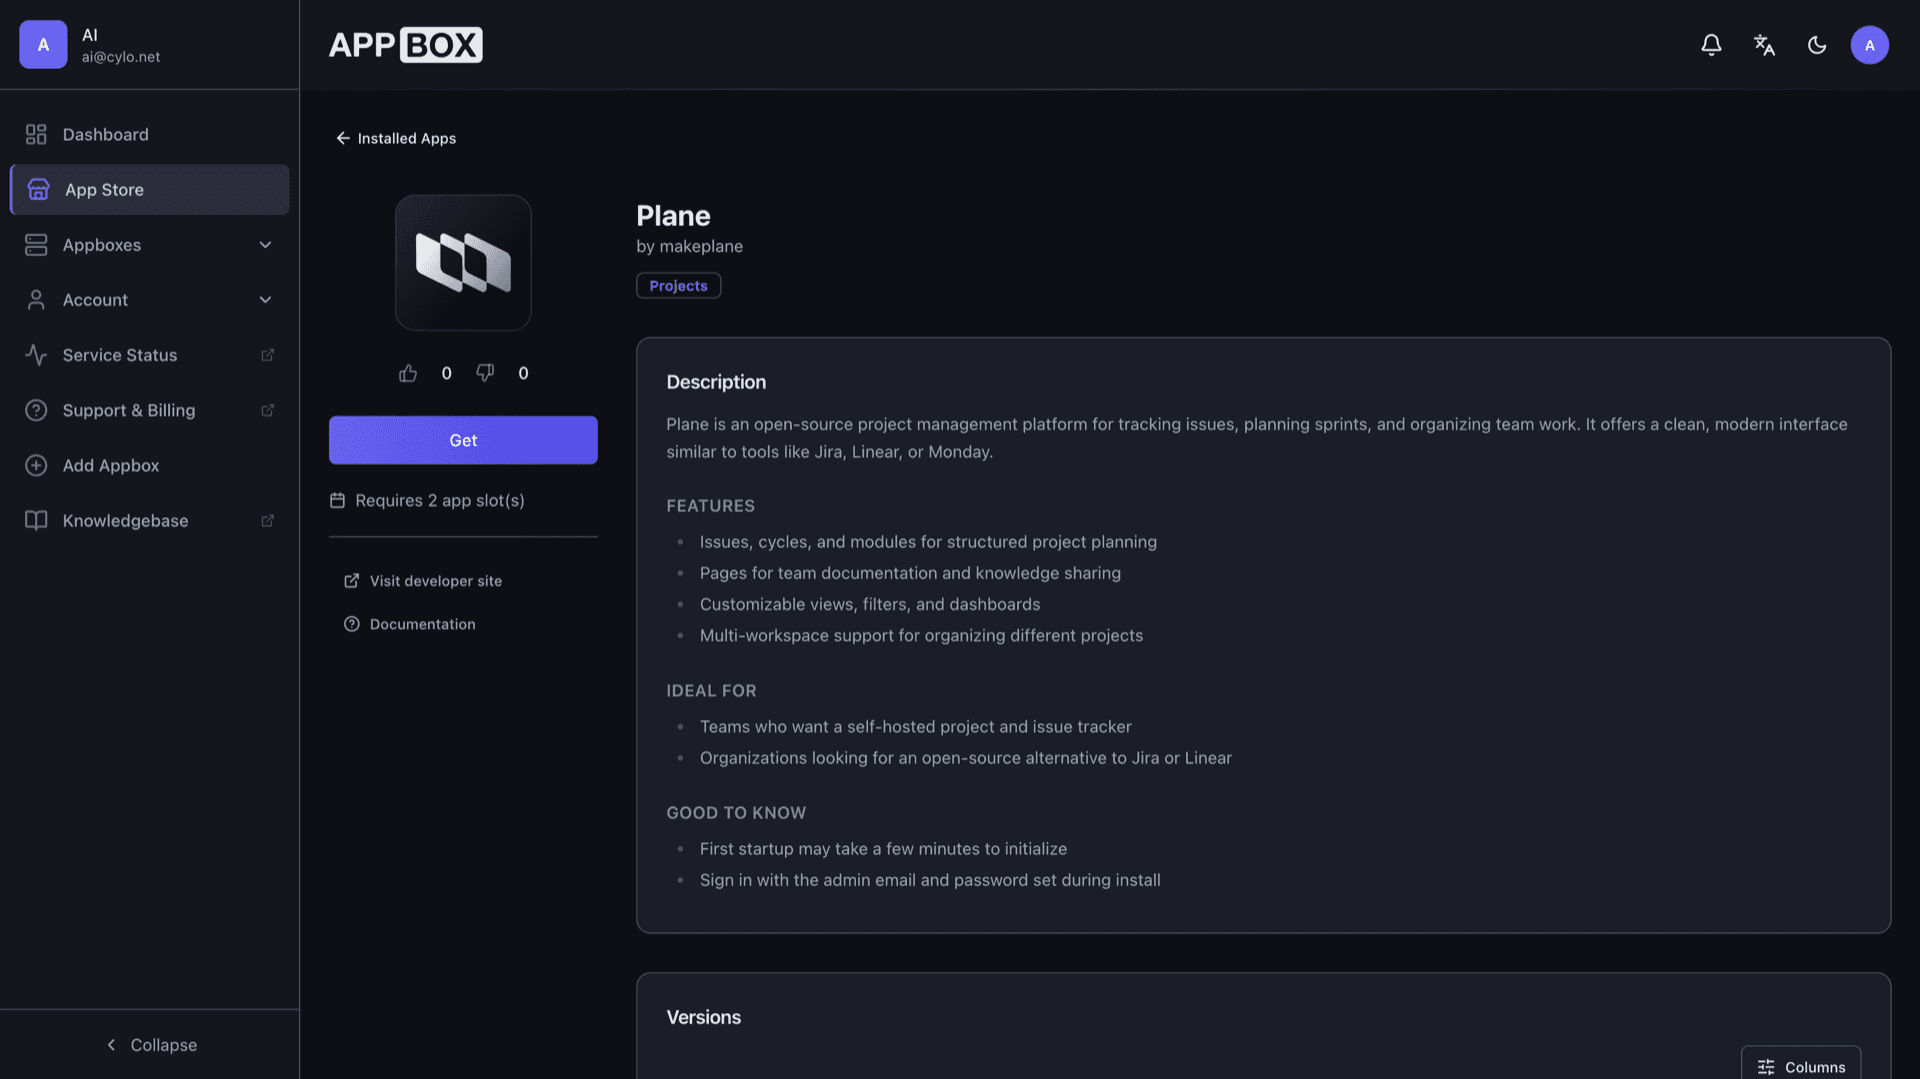Open the notifications bell
This screenshot has height=1079, width=1920.
tap(1711, 45)
